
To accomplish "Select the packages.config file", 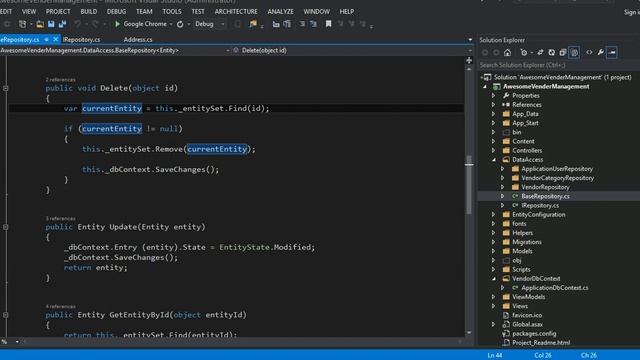I will point(534,333).
